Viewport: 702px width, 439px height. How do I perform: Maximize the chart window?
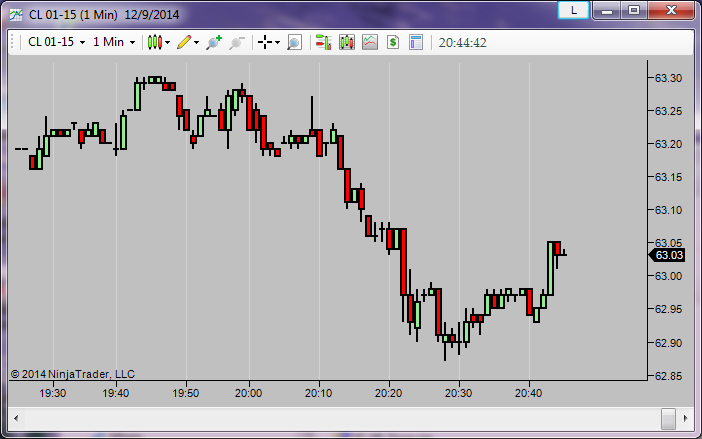(x=634, y=10)
